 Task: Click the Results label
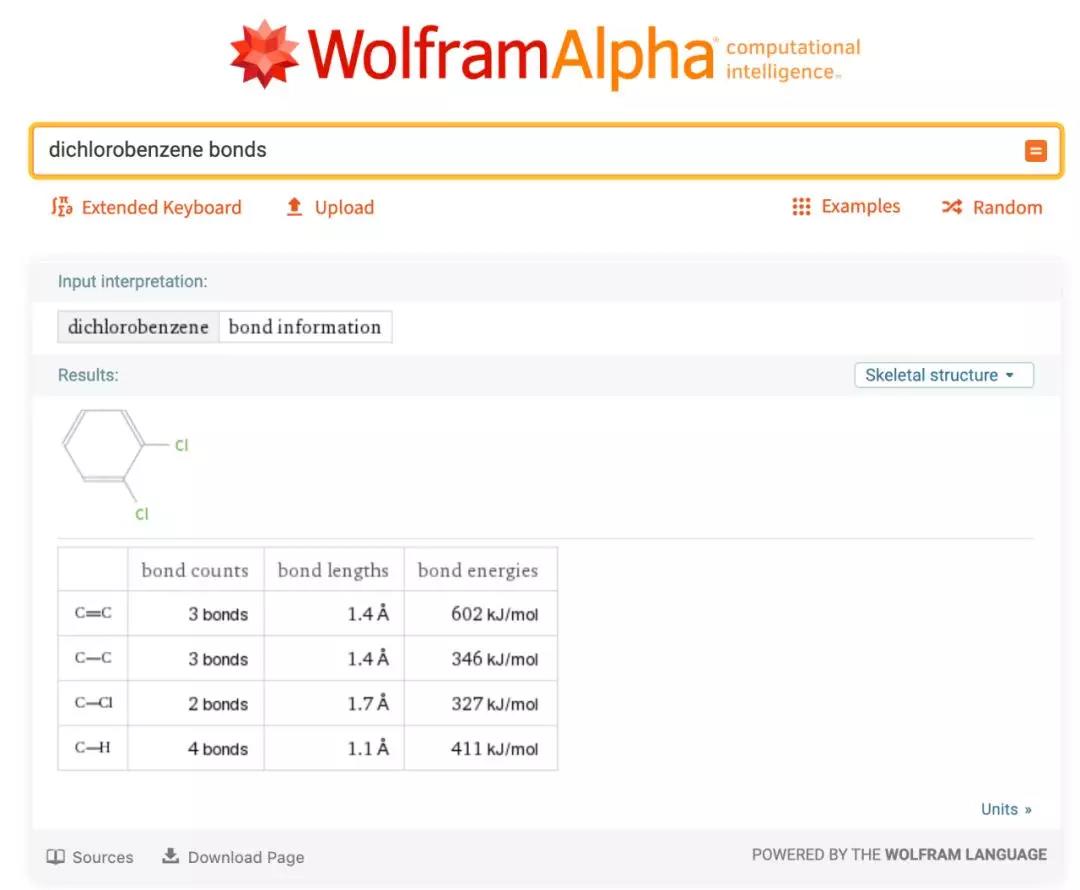click(88, 375)
